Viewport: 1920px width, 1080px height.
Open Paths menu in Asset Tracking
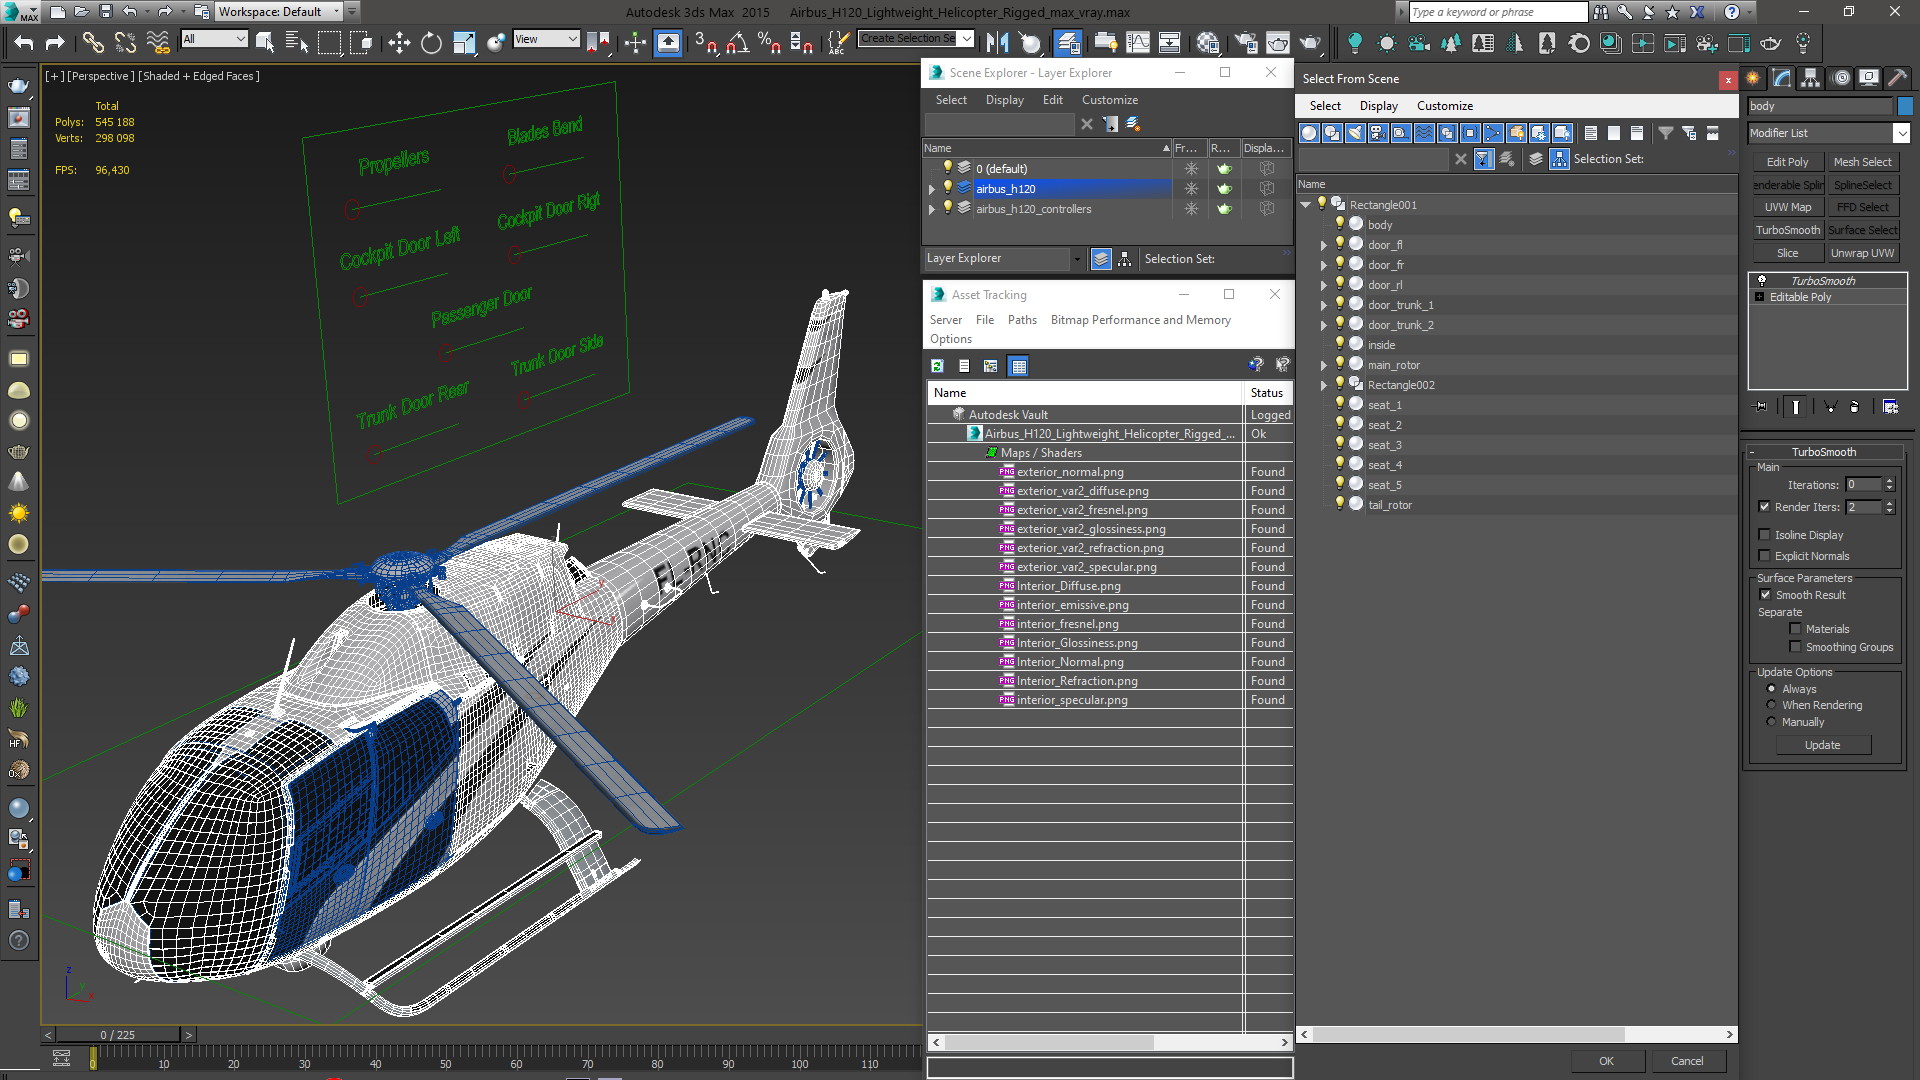pyautogui.click(x=1022, y=320)
